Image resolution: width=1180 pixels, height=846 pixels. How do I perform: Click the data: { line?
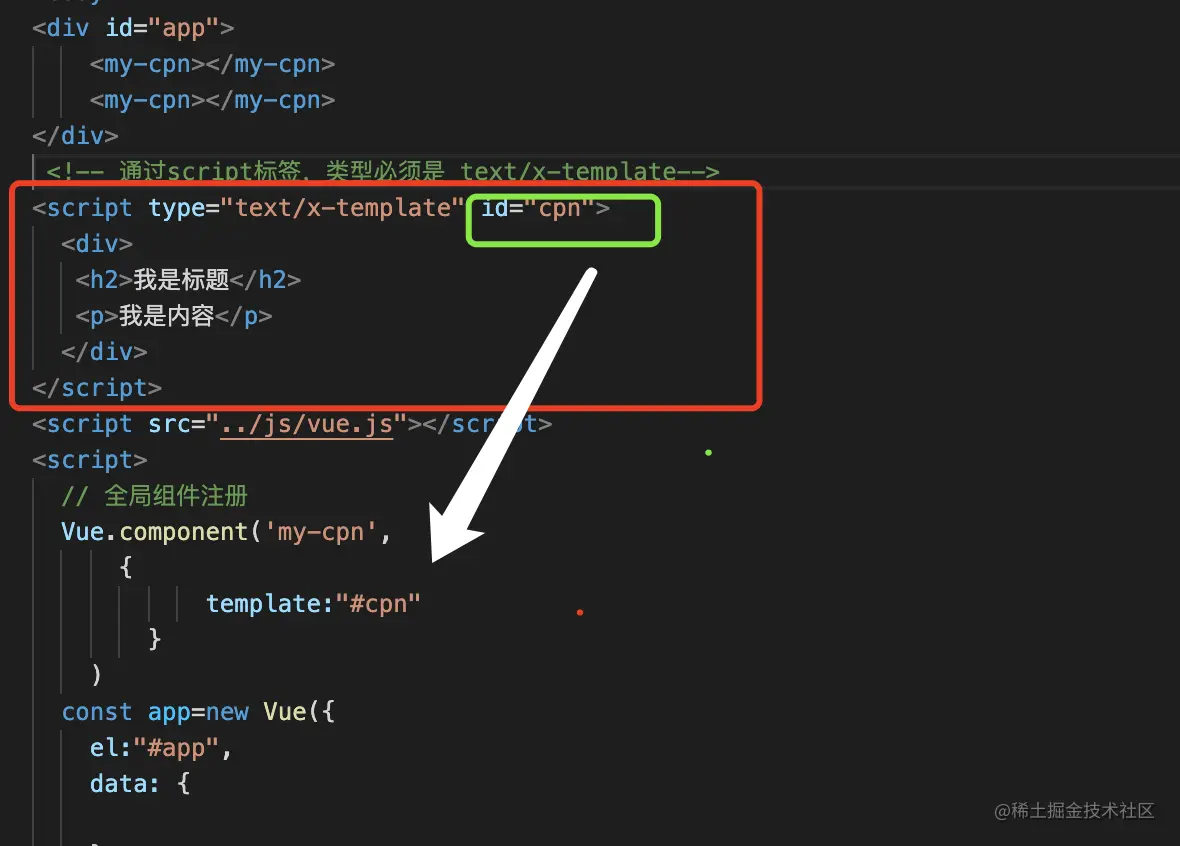point(140,784)
